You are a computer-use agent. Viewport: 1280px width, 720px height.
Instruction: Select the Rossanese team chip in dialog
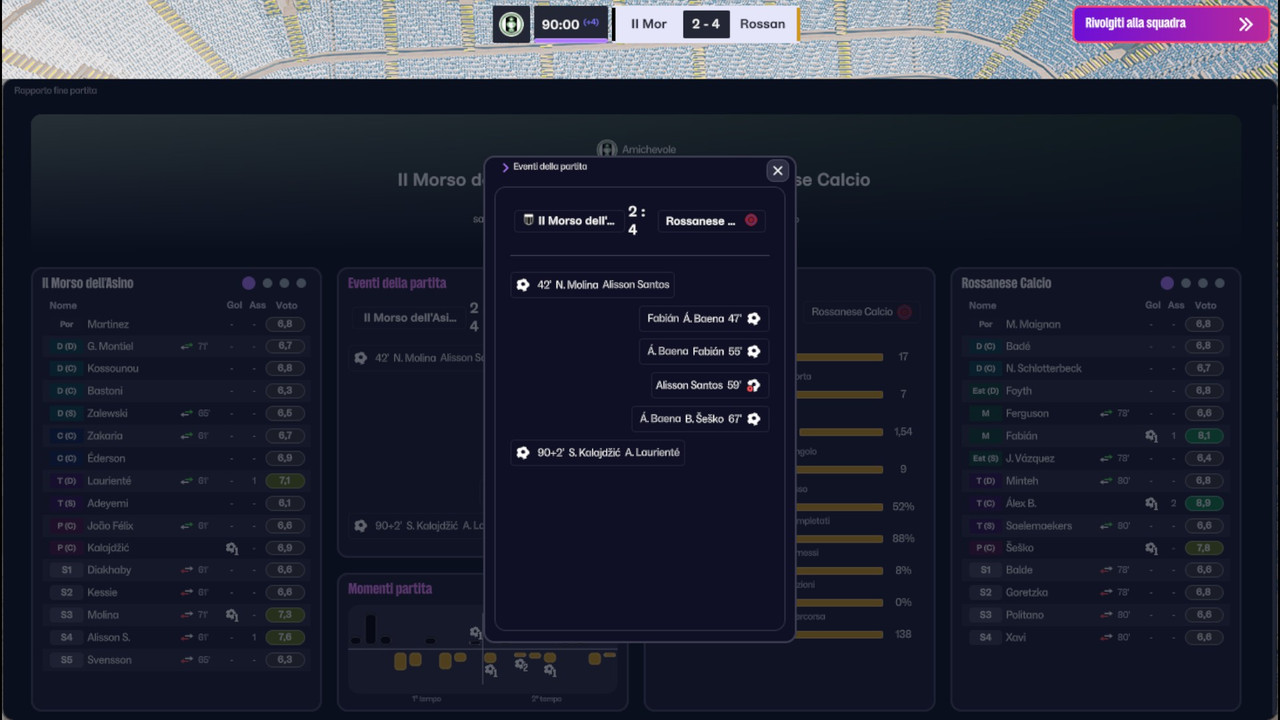coord(711,221)
